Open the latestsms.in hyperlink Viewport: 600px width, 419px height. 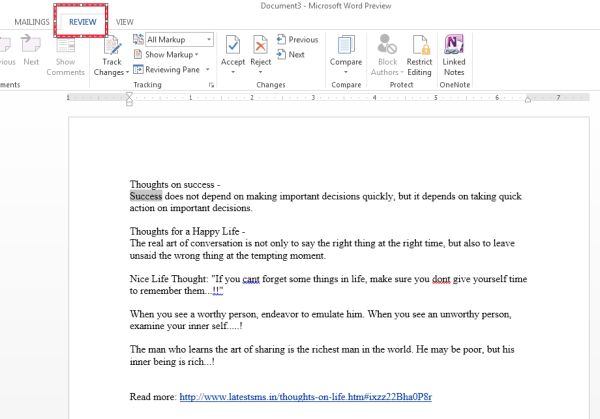coord(305,397)
